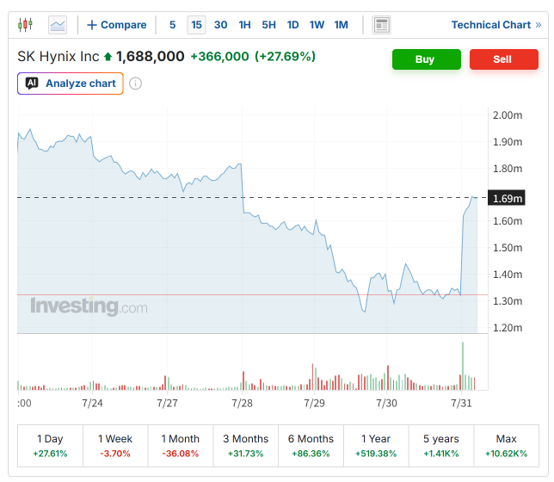Select the 15 minute interval
The height and width of the screenshot is (482, 554).
click(x=196, y=25)
